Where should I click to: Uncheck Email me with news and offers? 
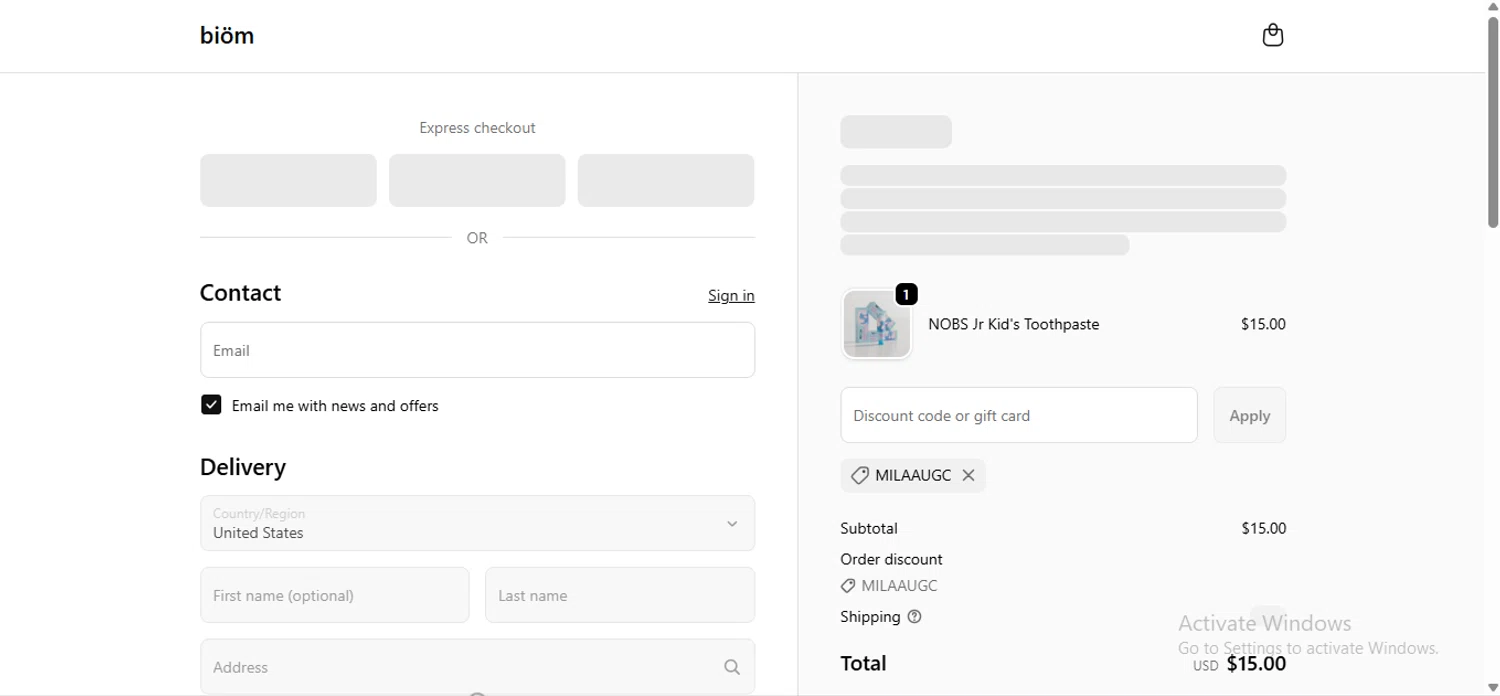tap(211, 405)
